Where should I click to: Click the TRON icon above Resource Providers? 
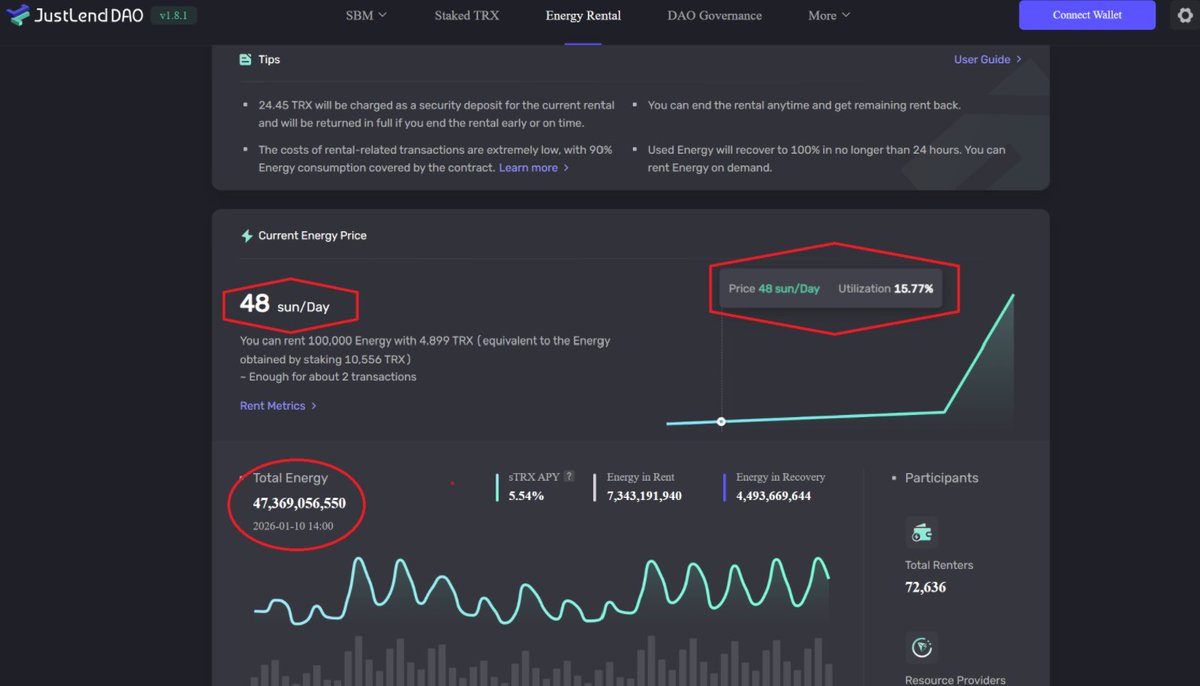pyautogui.click(x=921, y=647)
